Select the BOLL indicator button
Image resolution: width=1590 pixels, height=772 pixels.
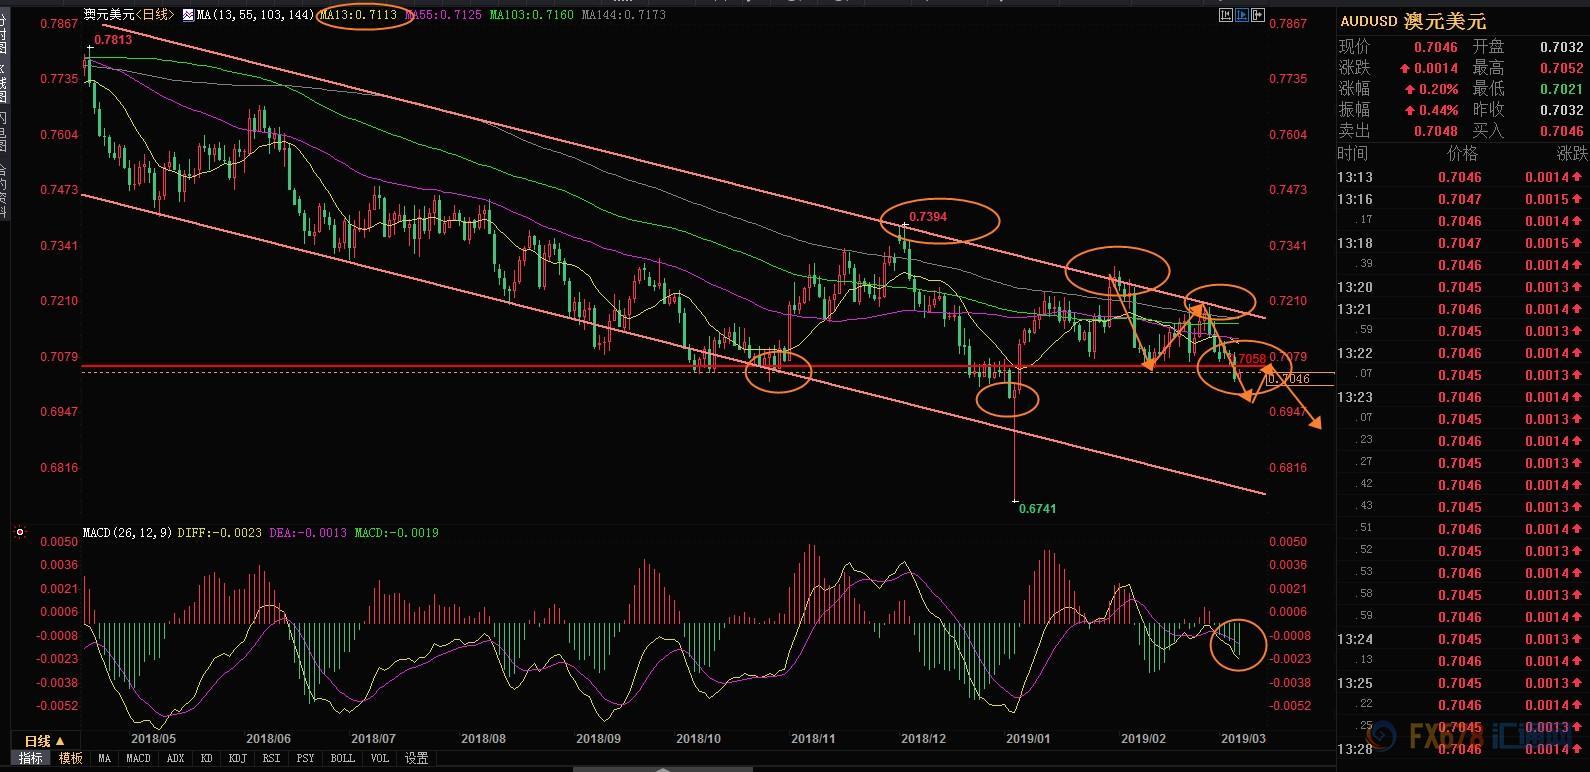tap(342, 759)
